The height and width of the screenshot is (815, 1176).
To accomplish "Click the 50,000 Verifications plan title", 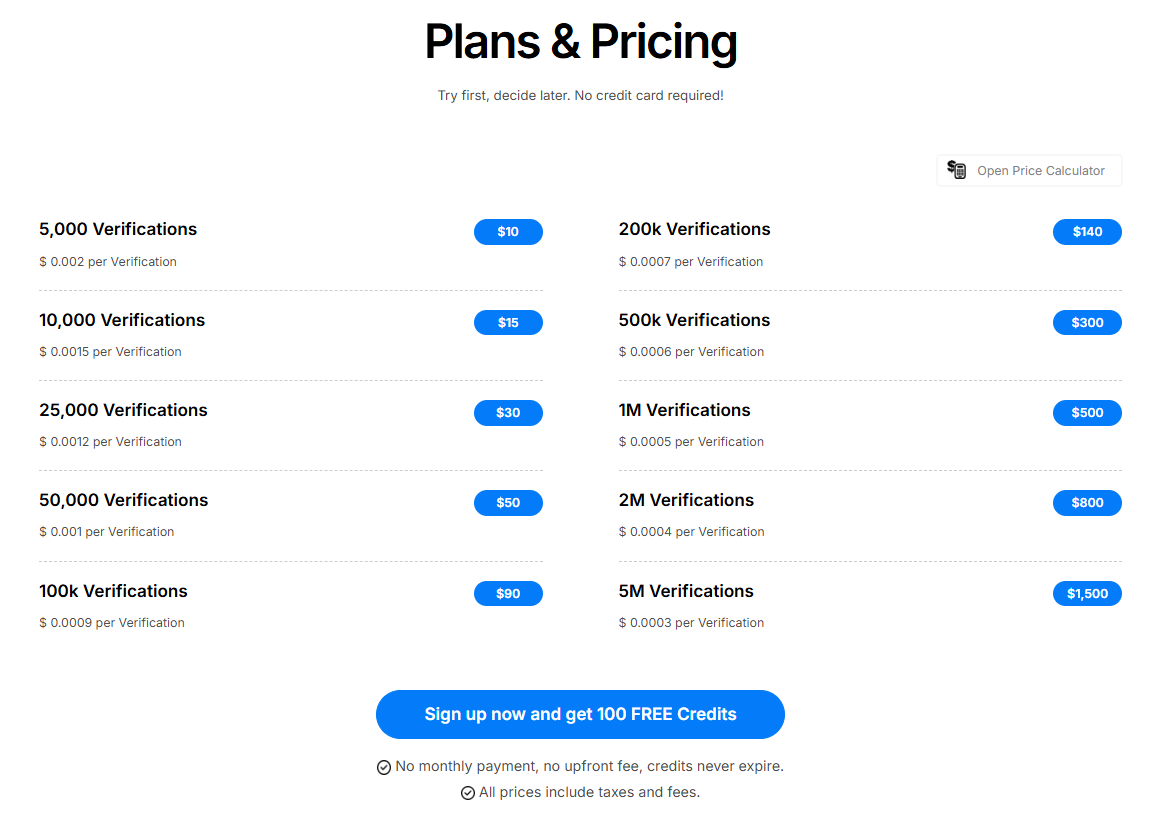I will pyautogui.click(x=124, y=500).
